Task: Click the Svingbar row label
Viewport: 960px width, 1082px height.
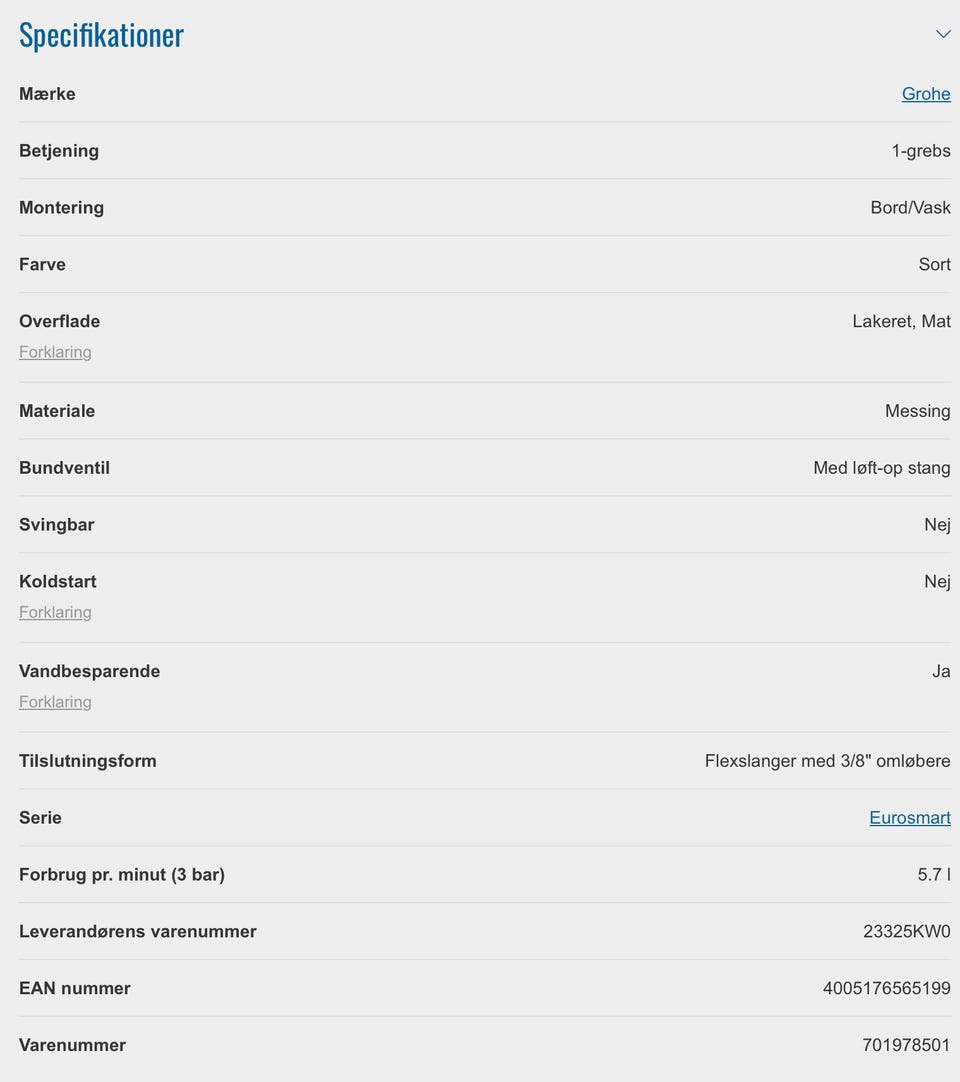Action: [x=57, y=524]
